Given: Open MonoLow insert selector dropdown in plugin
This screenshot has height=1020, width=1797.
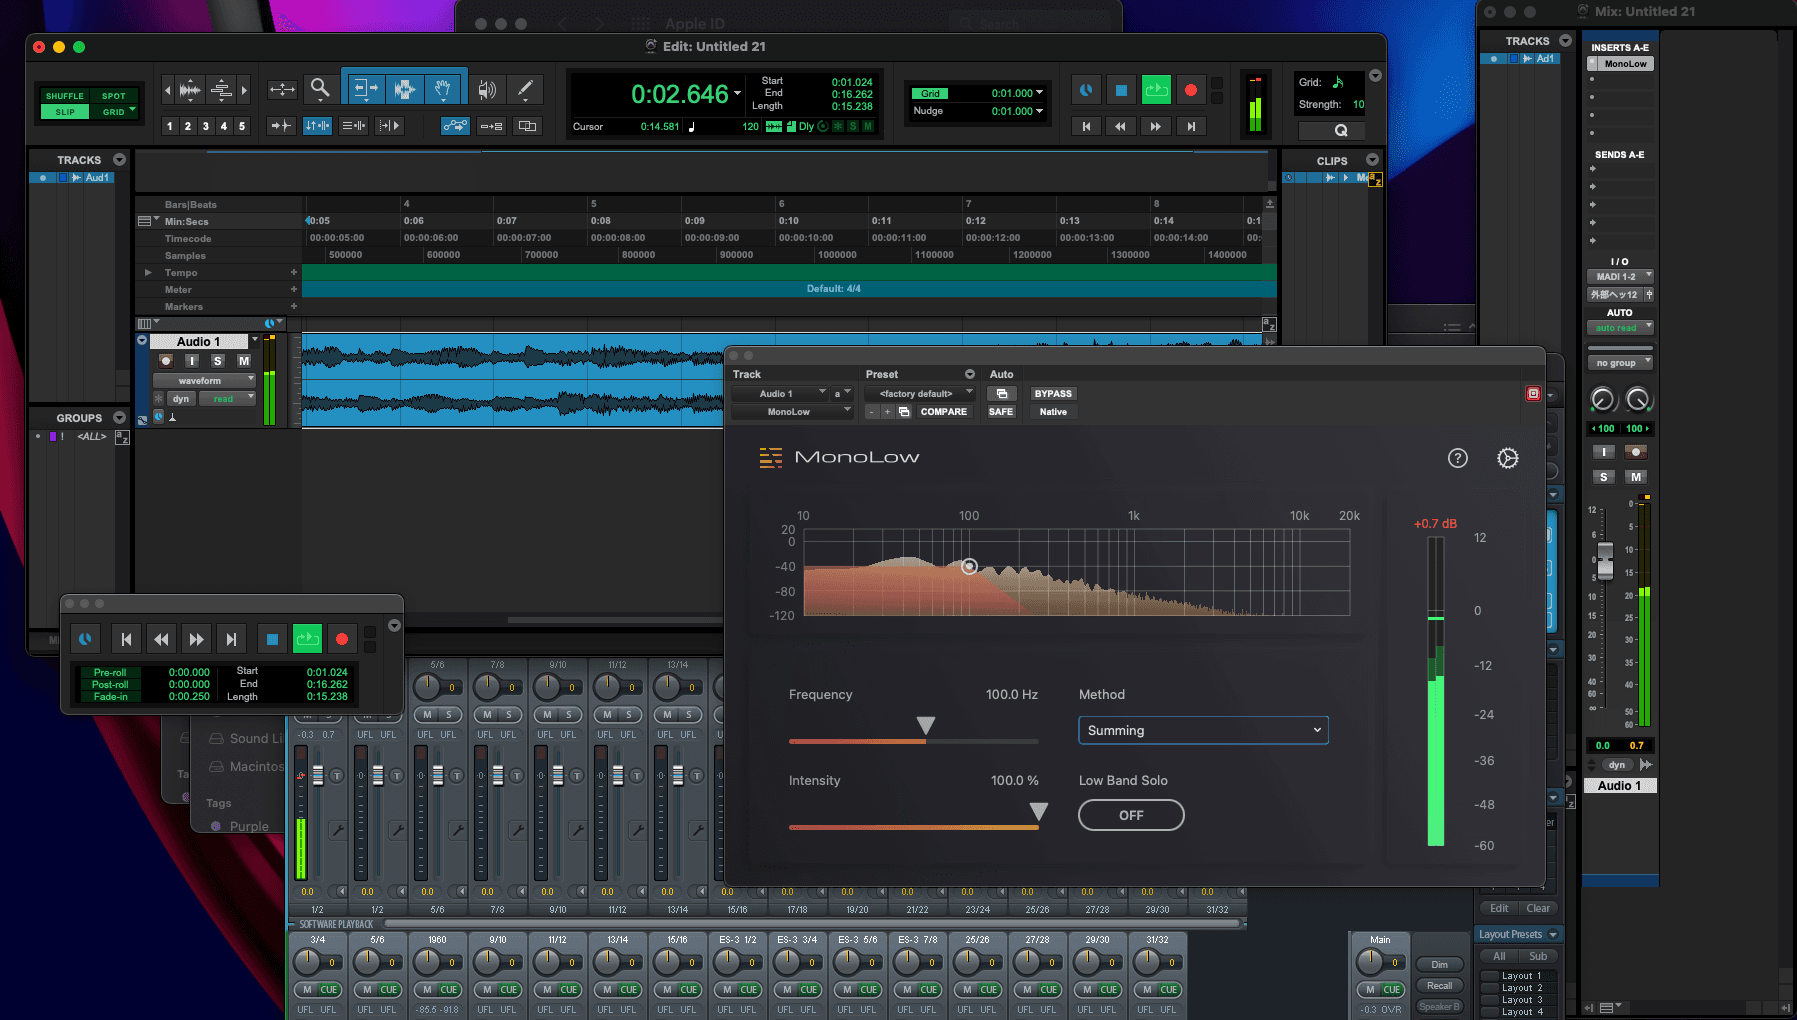Looking at the screenshot, I should (x=791, y=412).
